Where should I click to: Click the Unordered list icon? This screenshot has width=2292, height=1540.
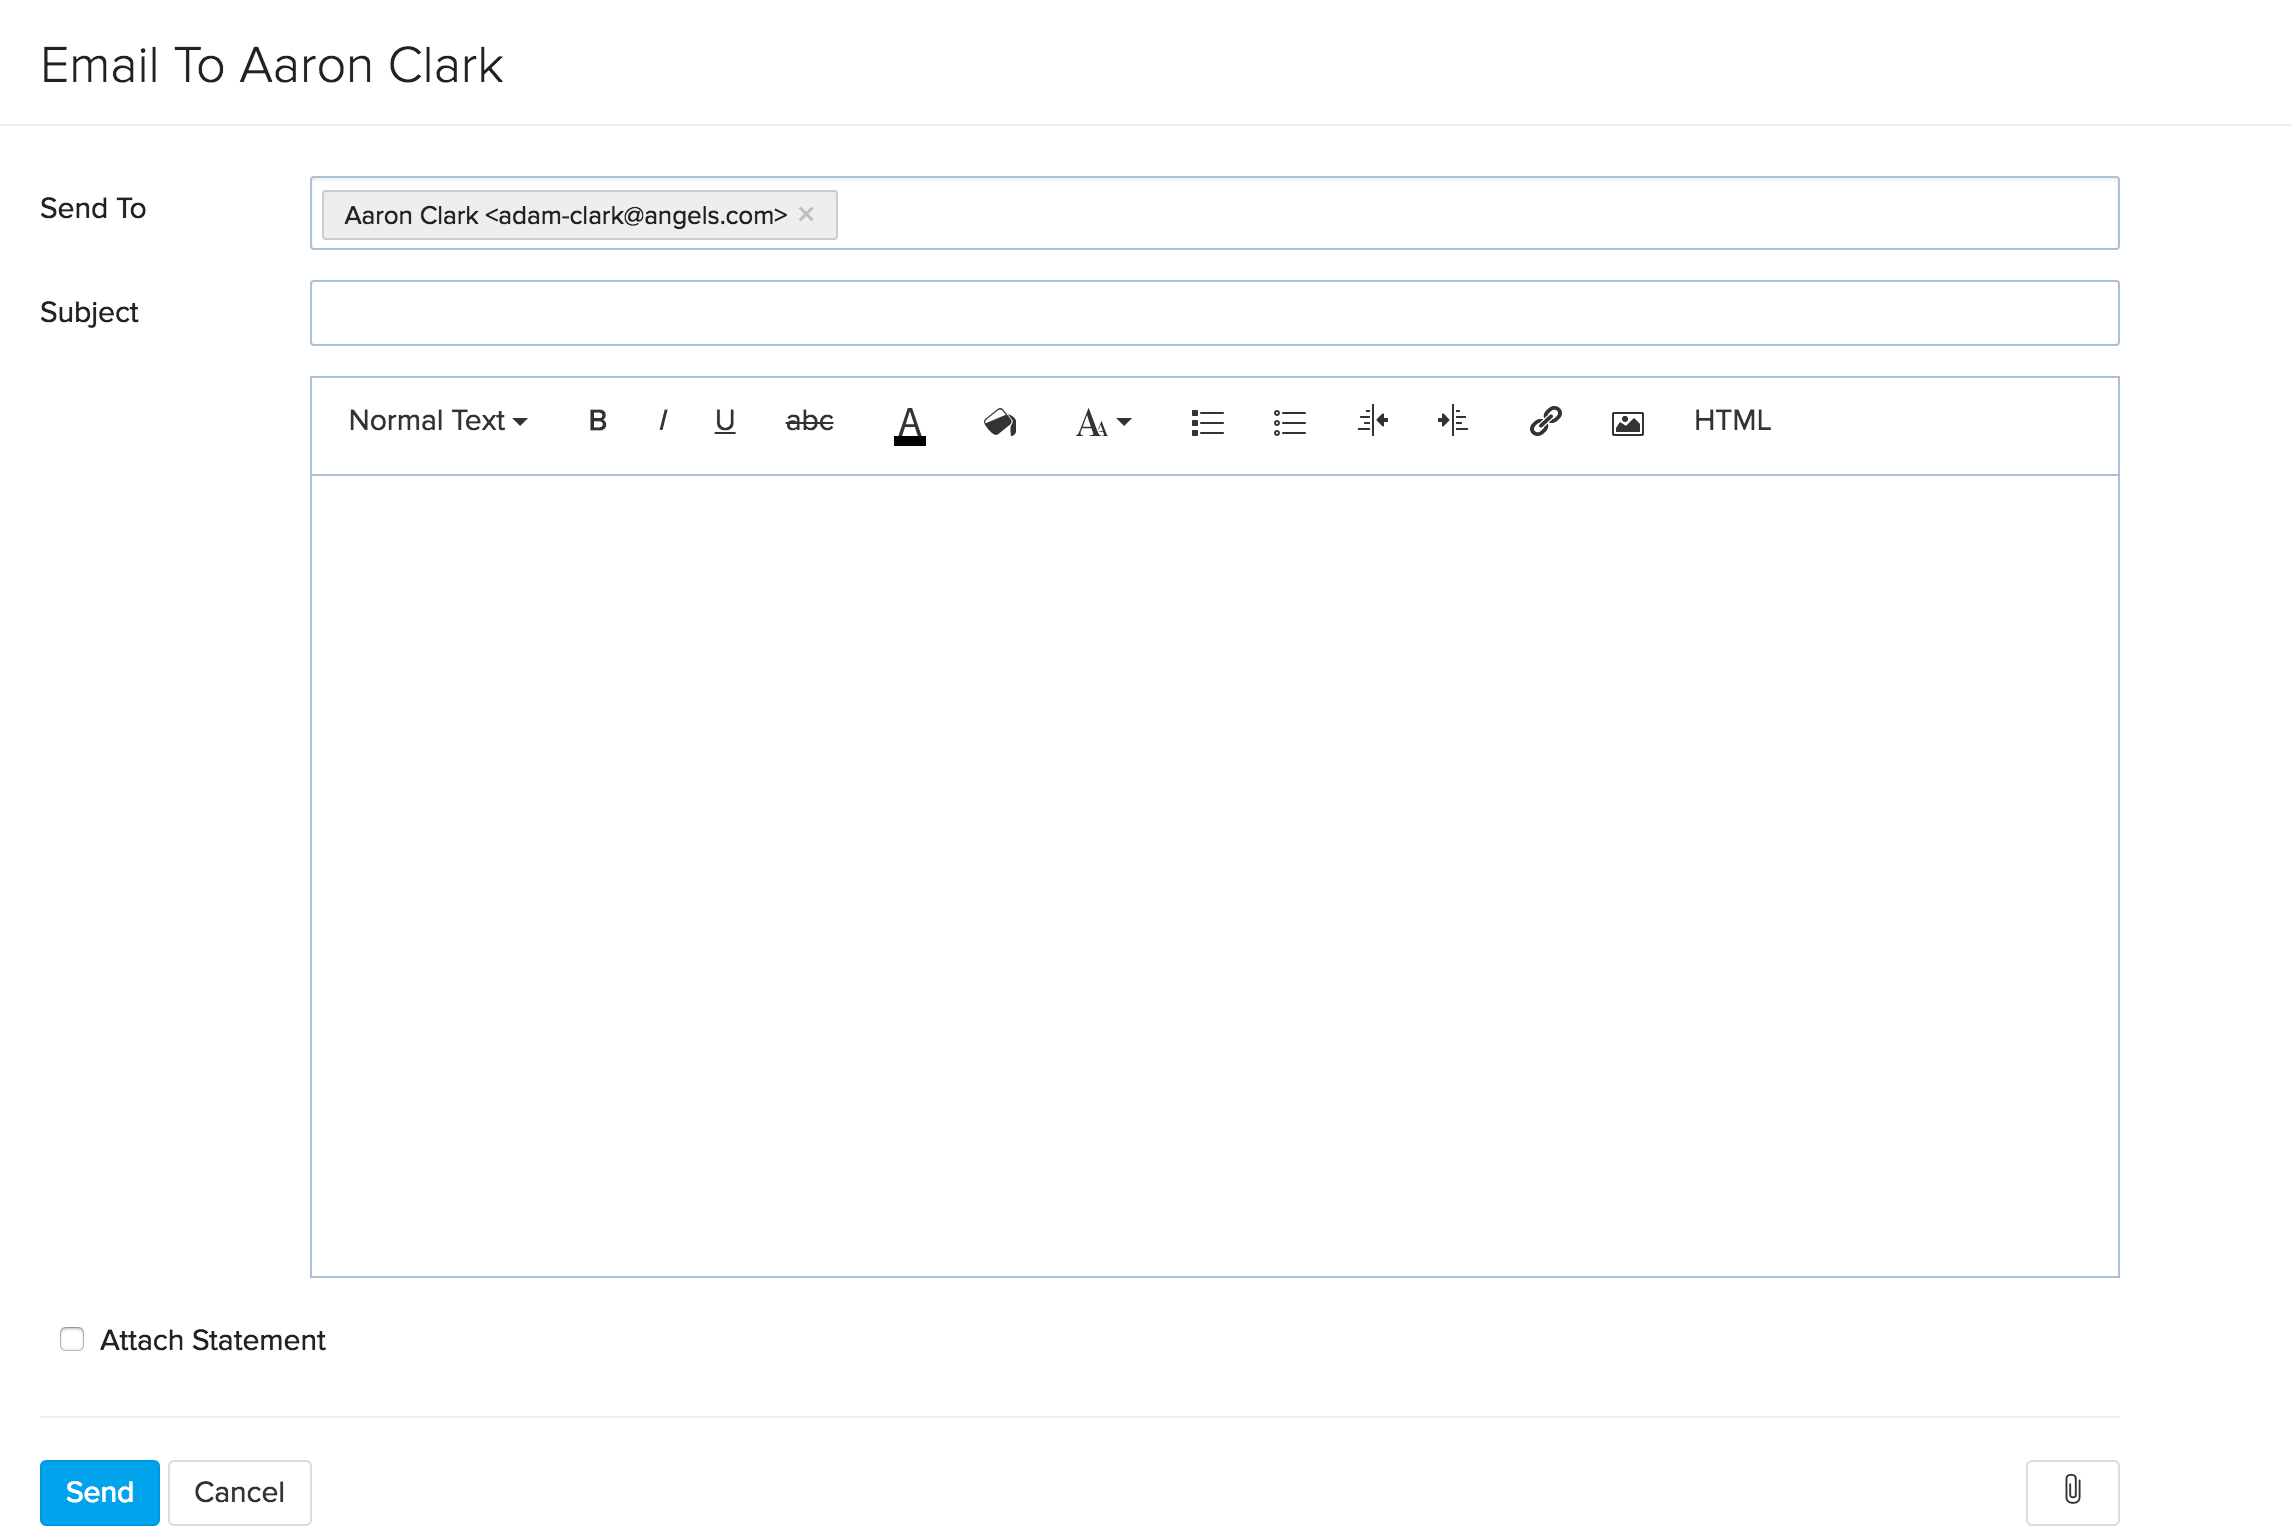pyautogui.click(x=1289, y=421)
